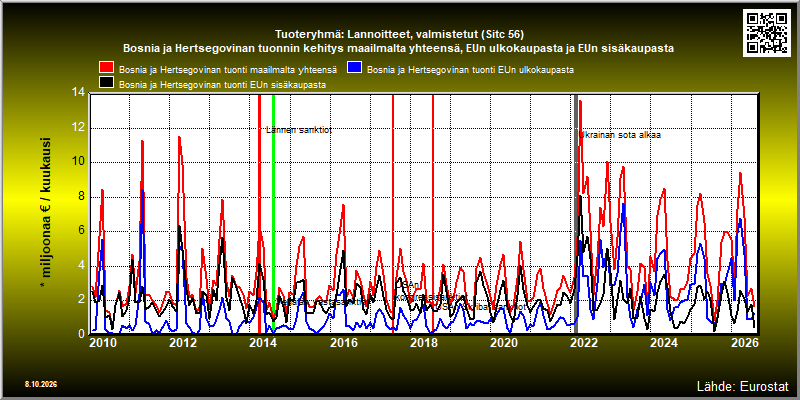This screenshot has height=400, width=800.
Task: Click x-axis year label '2014'
Action: (x=263, y=342)
